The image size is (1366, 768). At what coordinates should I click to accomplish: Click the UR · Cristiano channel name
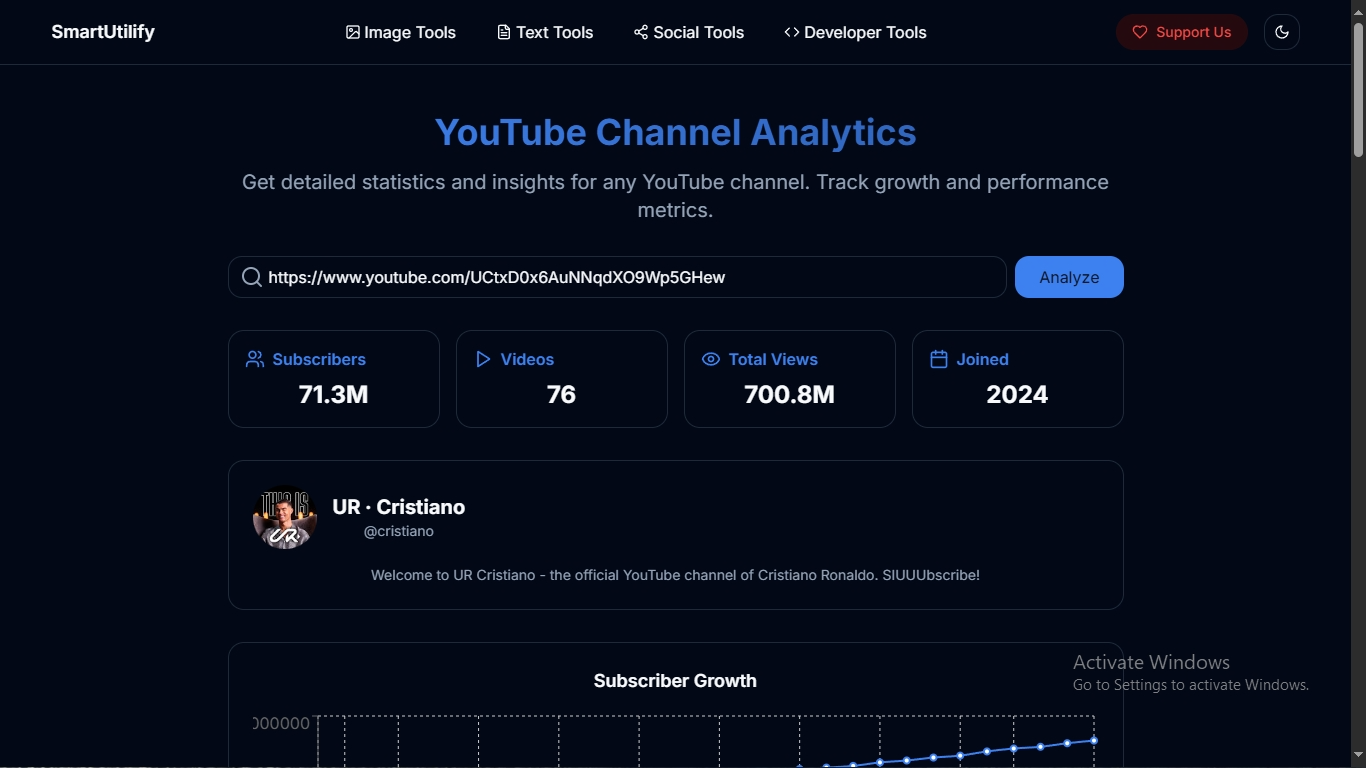[399, 507]
